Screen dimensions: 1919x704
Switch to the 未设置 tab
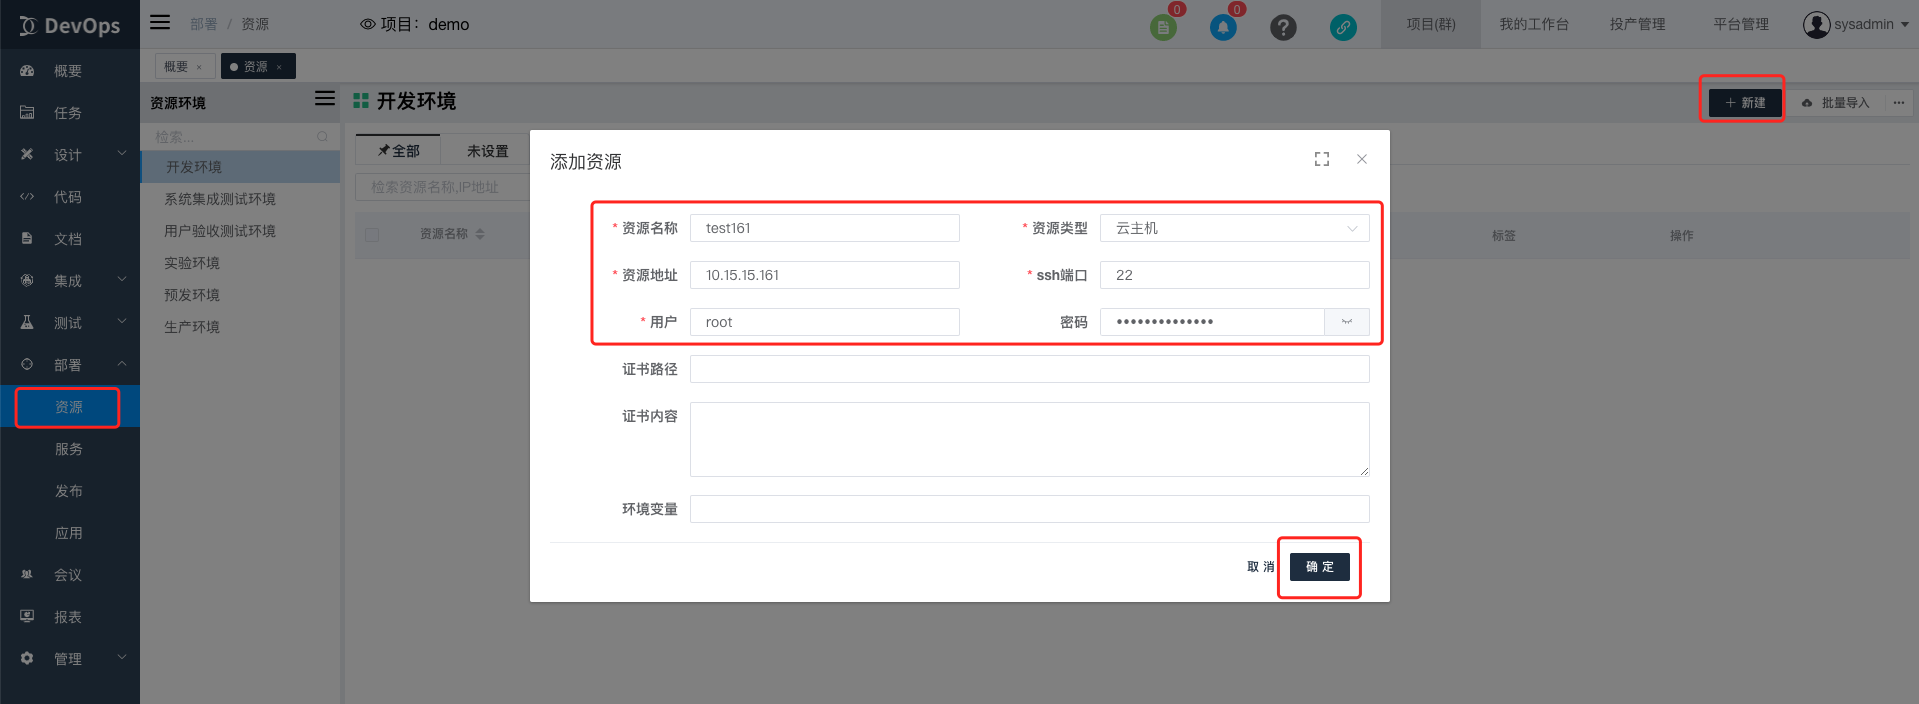(487, 151)
